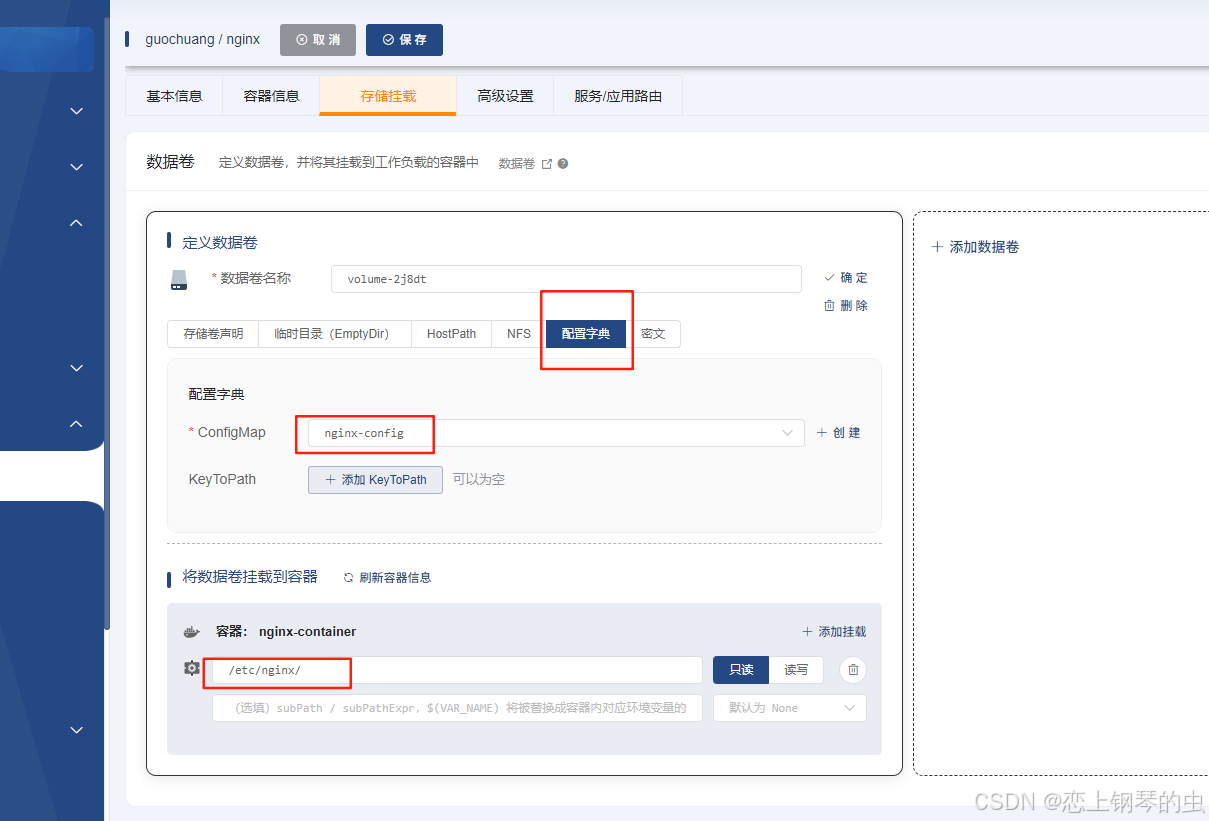Click 添加挂载 for nginx-container
Image resolution: width=1209 pixels, height=821 pixels.
point(834,632)
